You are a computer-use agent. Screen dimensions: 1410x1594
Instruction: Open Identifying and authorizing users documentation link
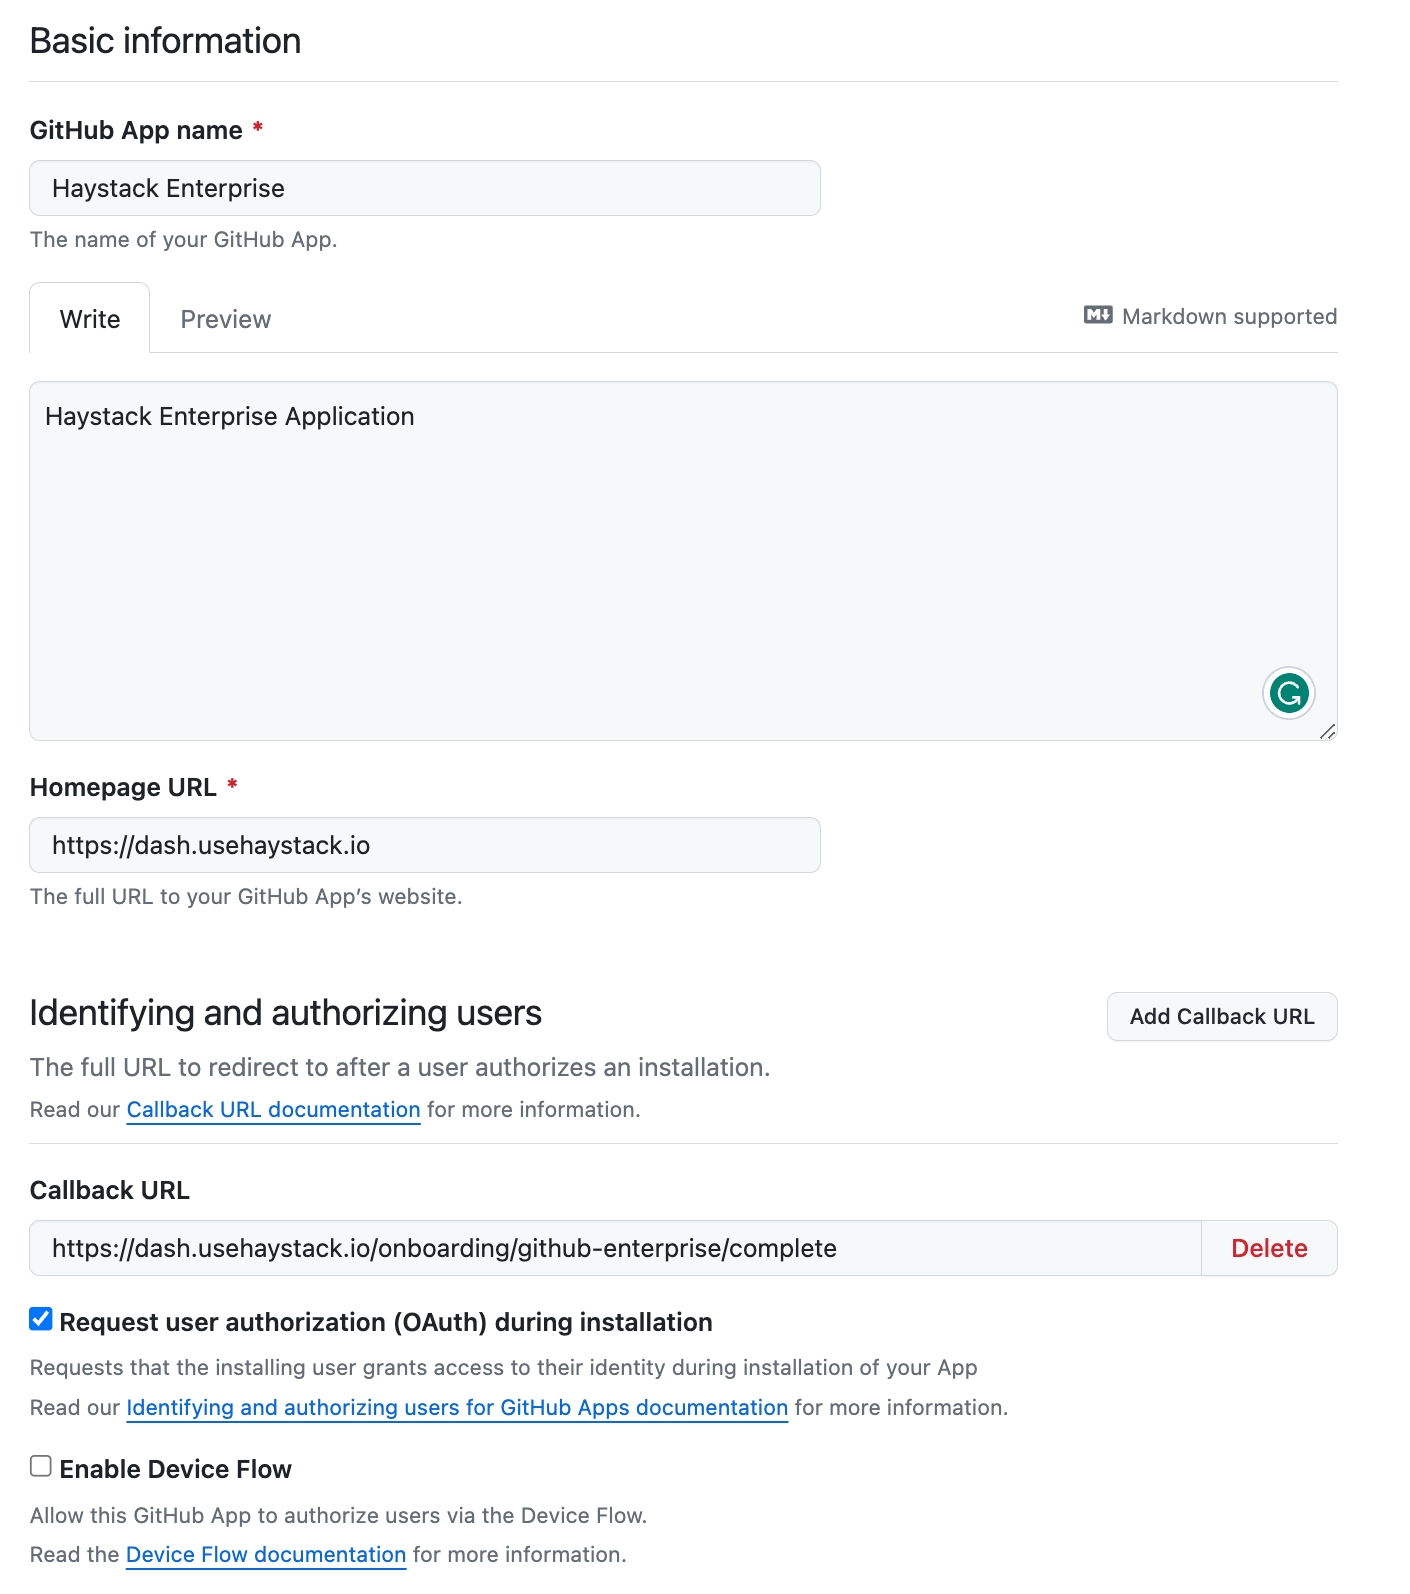tap(457, 1408)
